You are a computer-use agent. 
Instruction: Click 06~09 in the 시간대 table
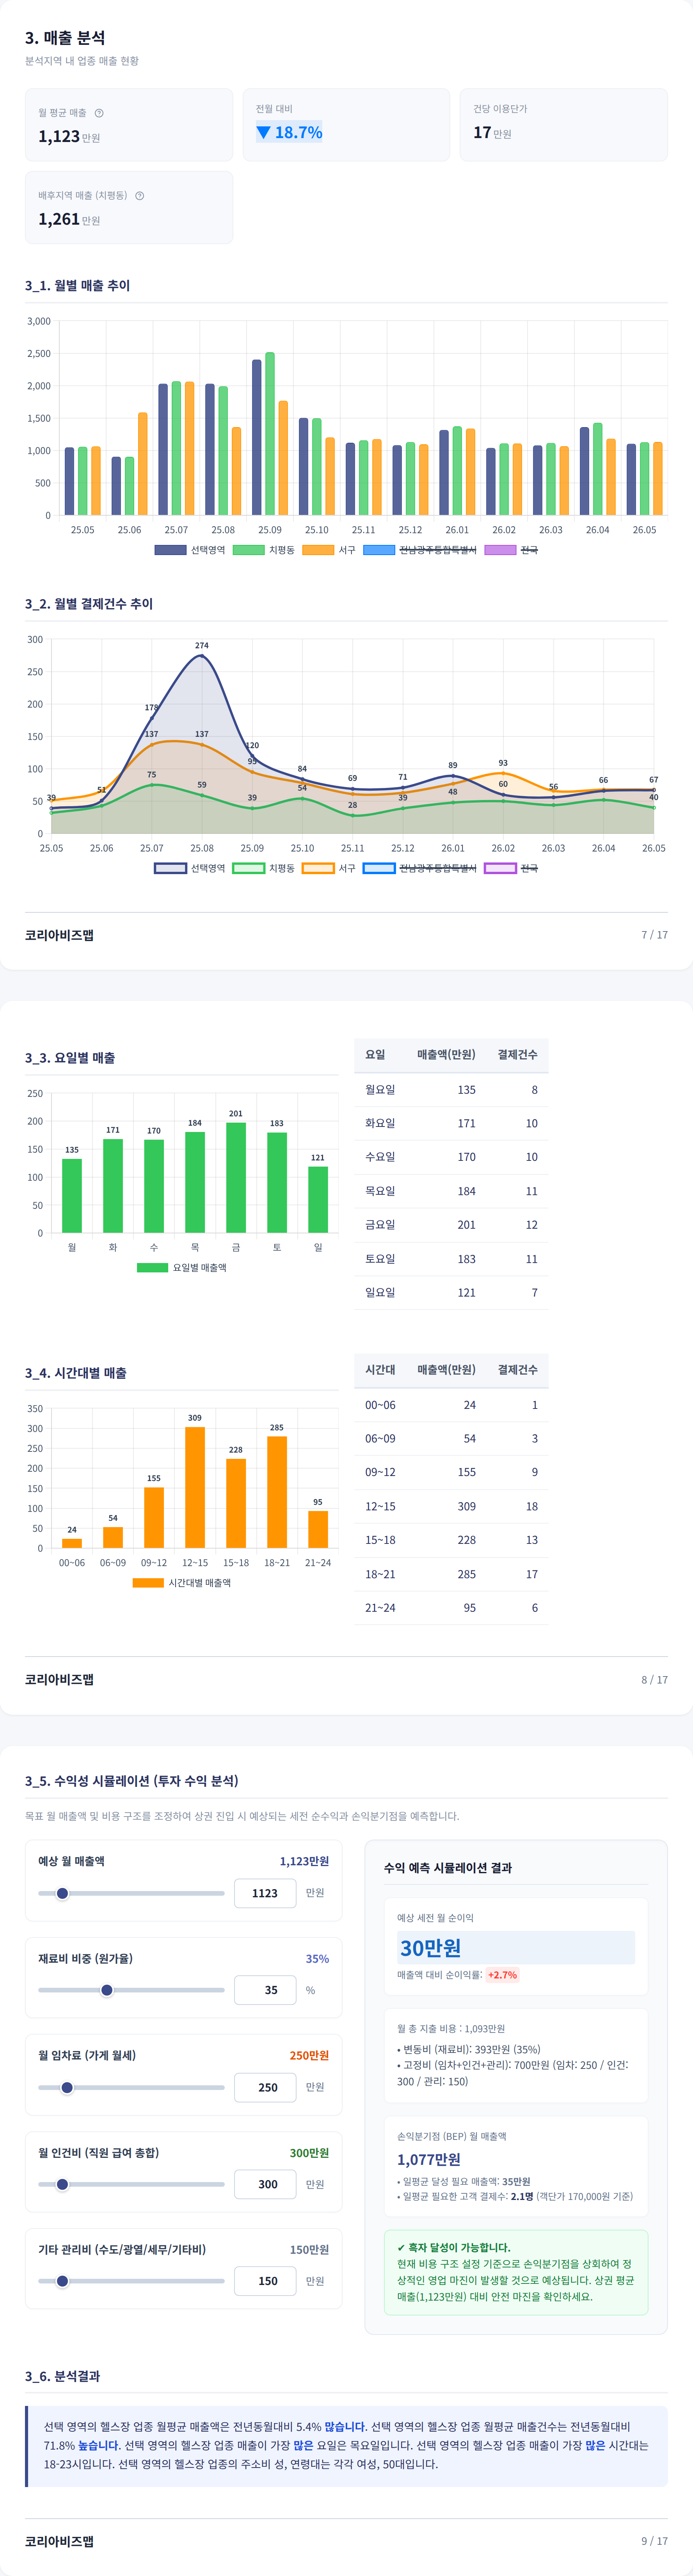point(380,1439)
